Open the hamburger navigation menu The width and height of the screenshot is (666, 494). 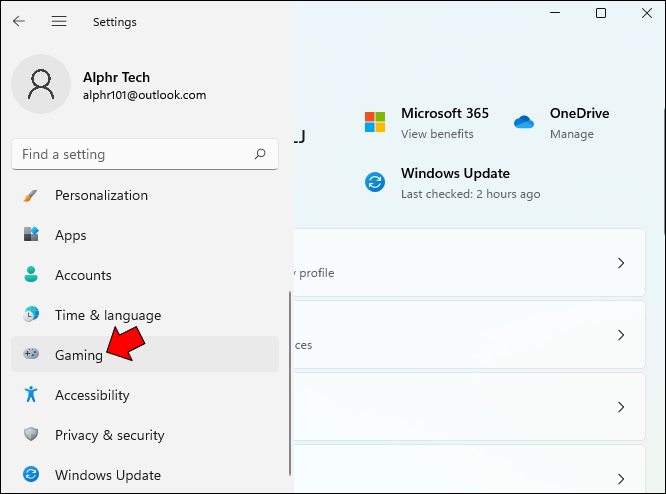pyautogui.click(x=59, y=21)
